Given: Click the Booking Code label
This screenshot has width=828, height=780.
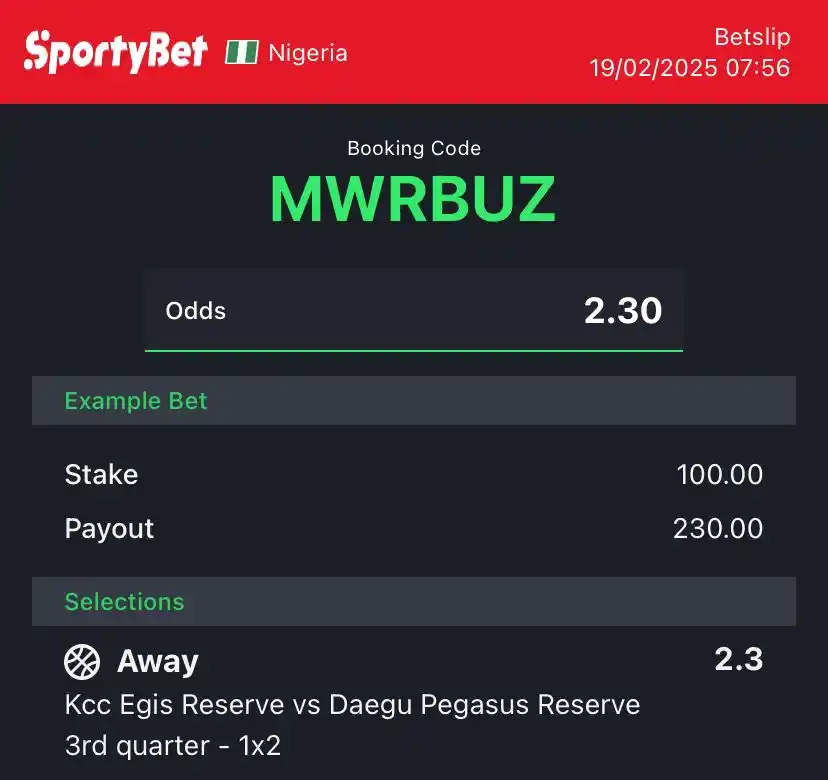Looking at the screenshot, I should (x=414, y=148).
